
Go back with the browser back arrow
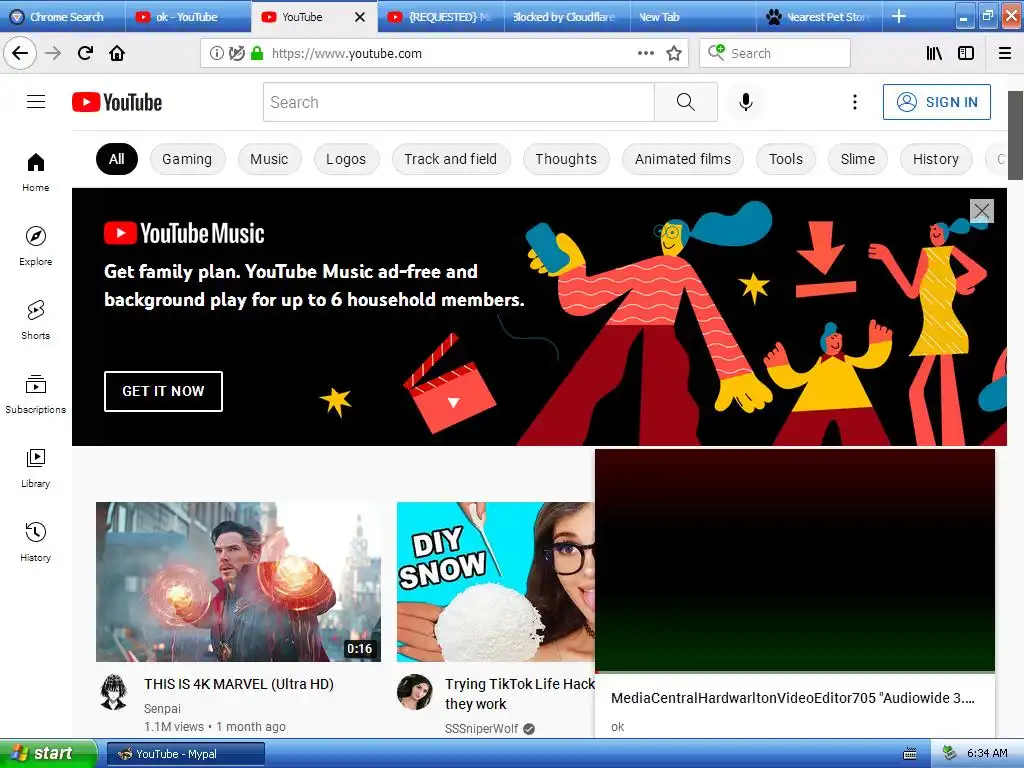[20, 53]
